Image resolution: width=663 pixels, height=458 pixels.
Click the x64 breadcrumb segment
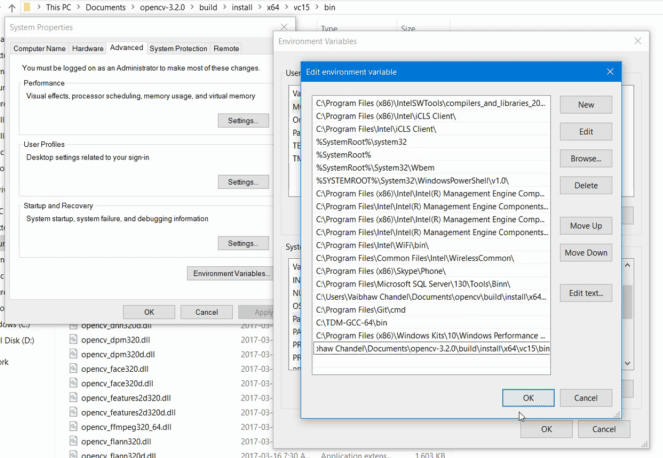tap(273, 7)
